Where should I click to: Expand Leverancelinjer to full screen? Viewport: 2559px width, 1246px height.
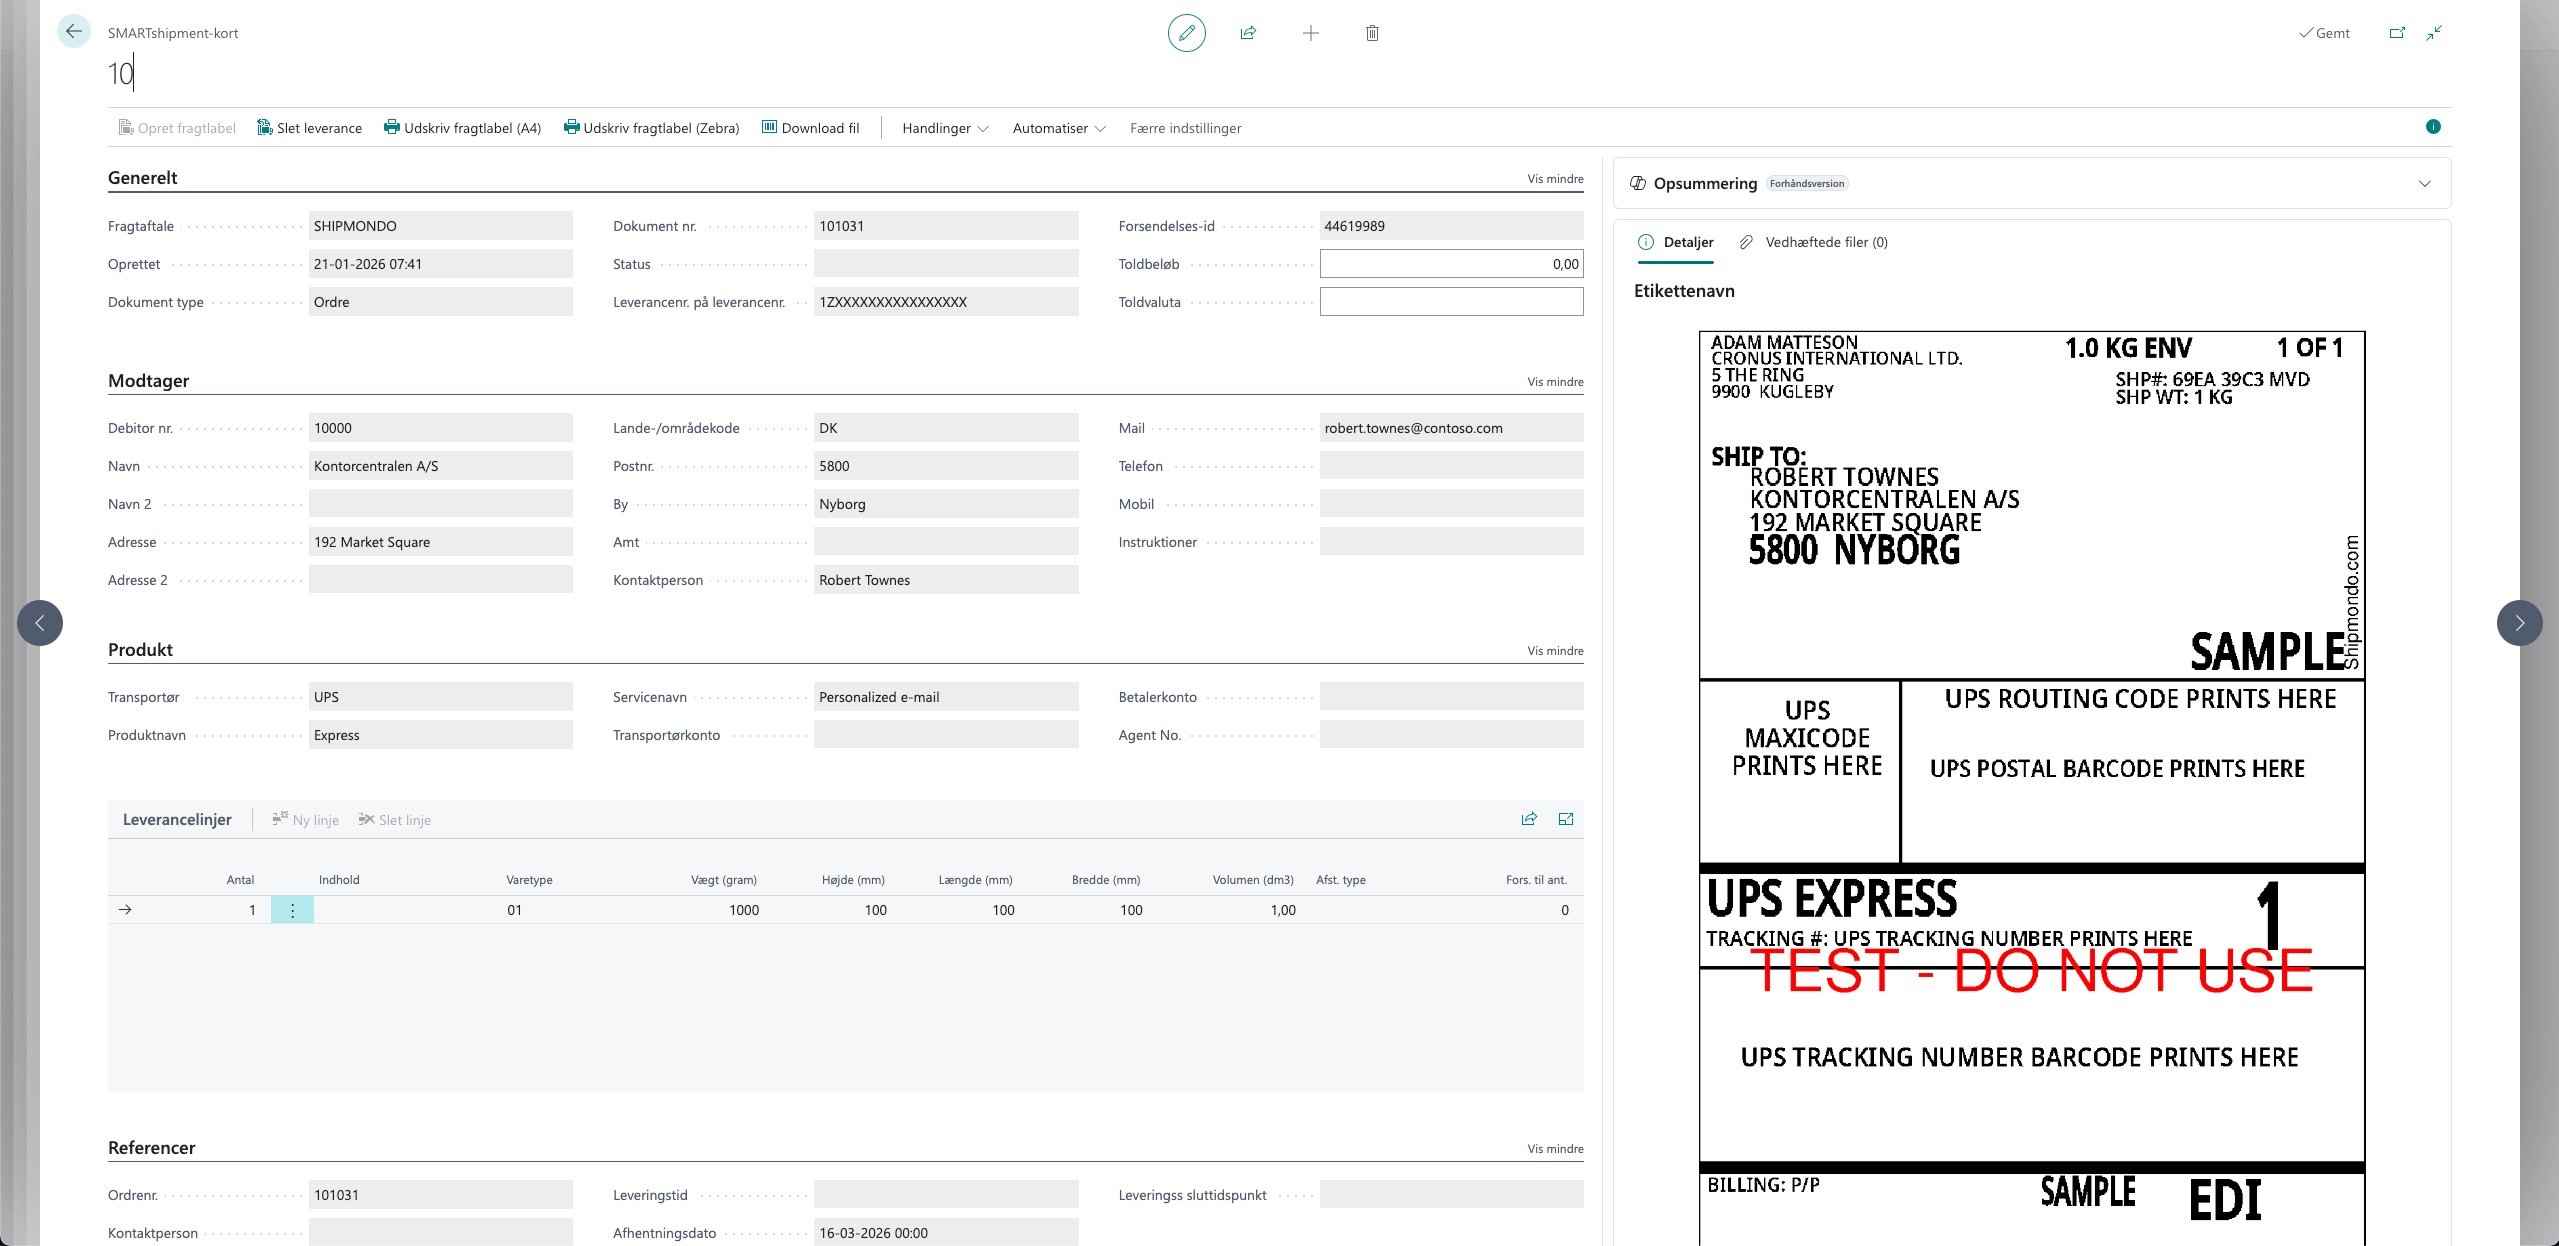(x=1566, y=819)
